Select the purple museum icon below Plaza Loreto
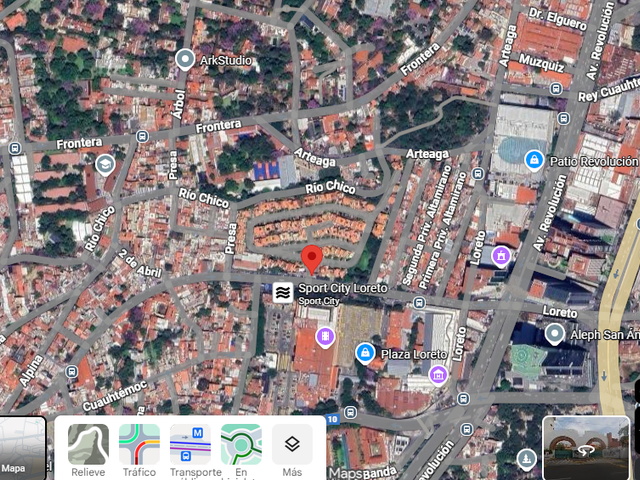Screen dimensions: 640x480 pyautogui.click(x=438, y=374)
